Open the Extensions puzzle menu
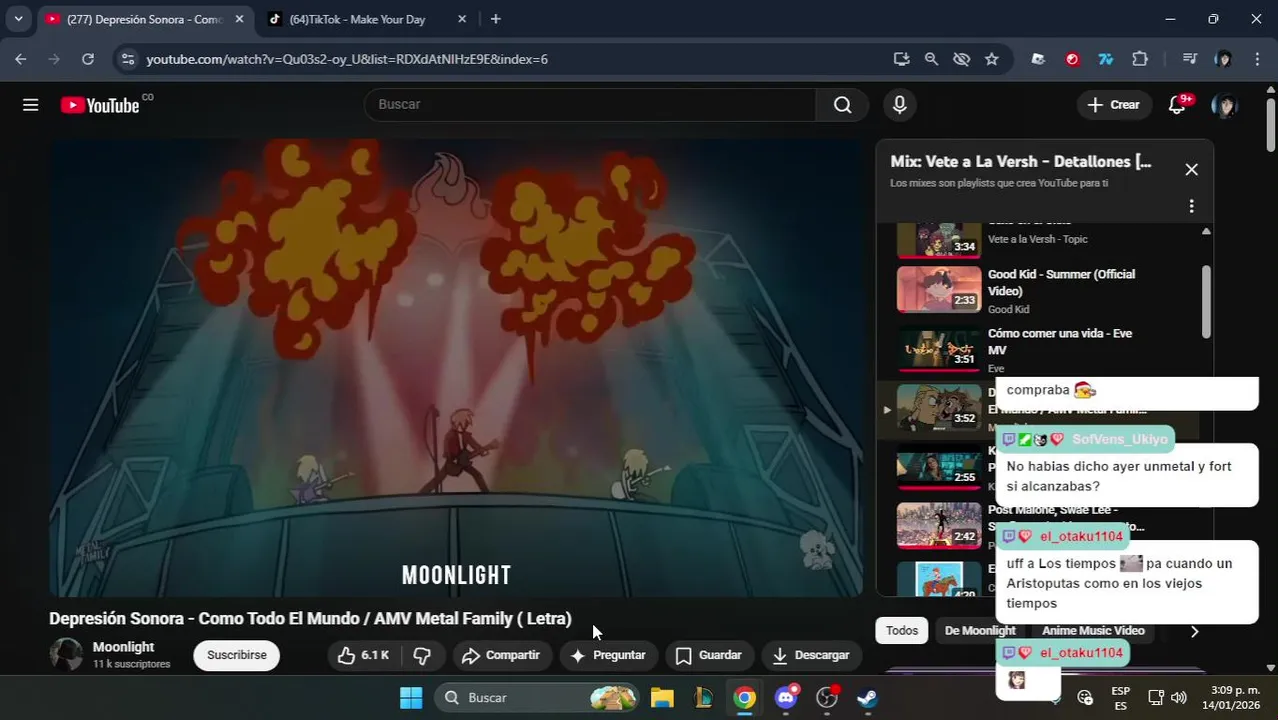1278x720 pixels. tap(1140, 59)
